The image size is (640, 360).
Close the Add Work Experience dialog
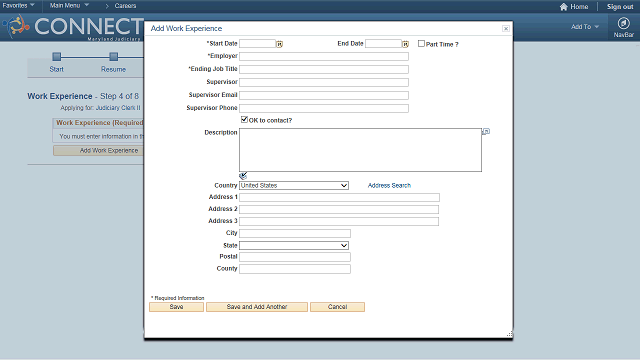(x=506, y=29)
